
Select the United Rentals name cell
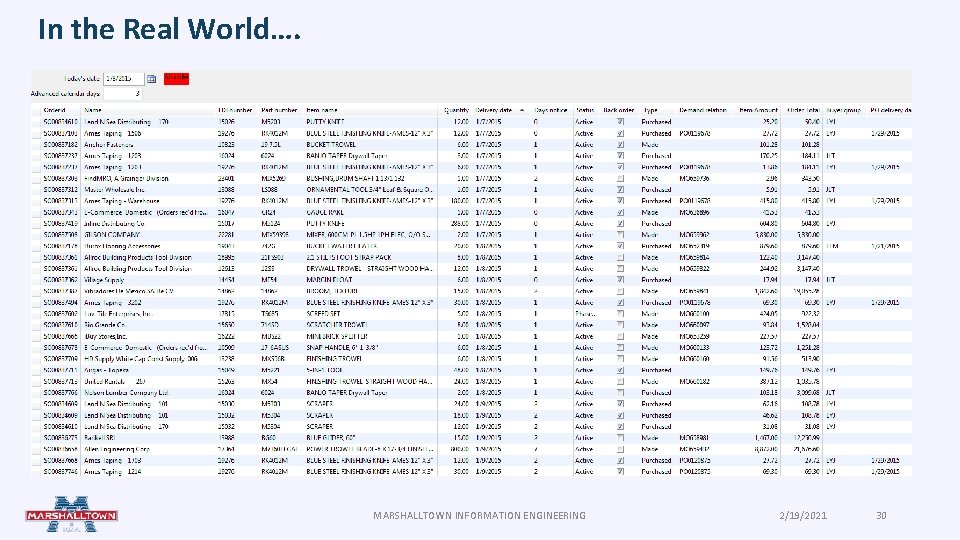(114, 381)
